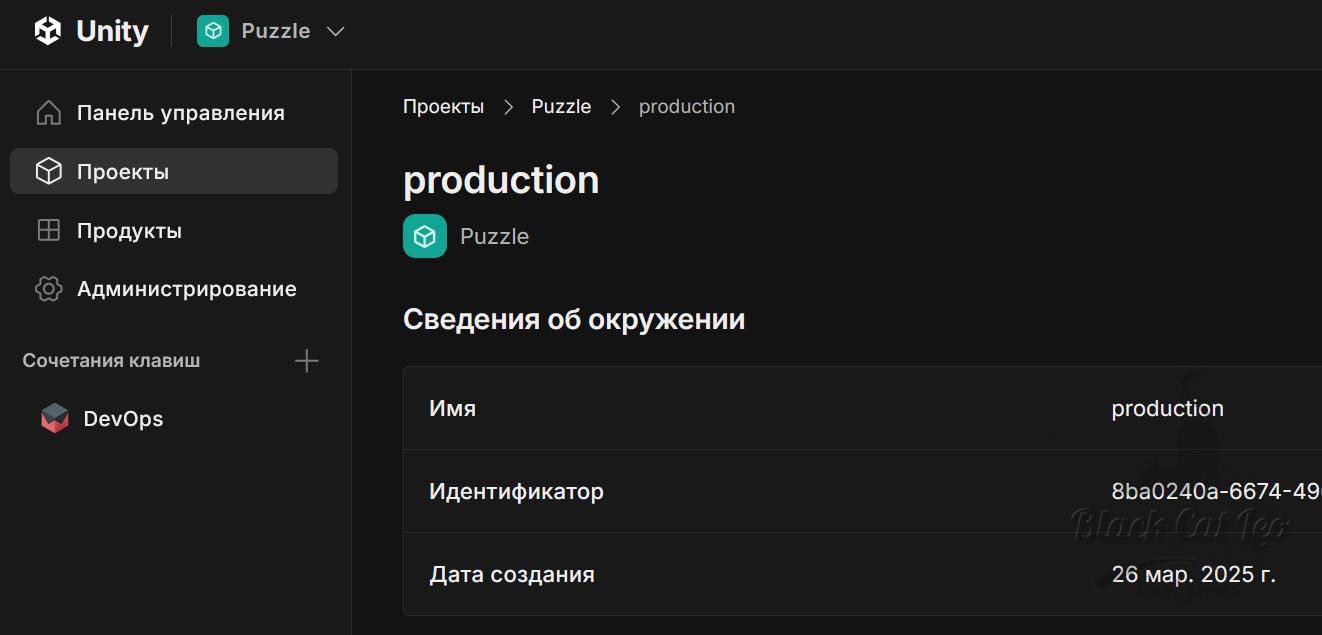The height and width of the screenshot is (635, 1322).
Task: Click the environment identifier value
Action: point(1215,491)
